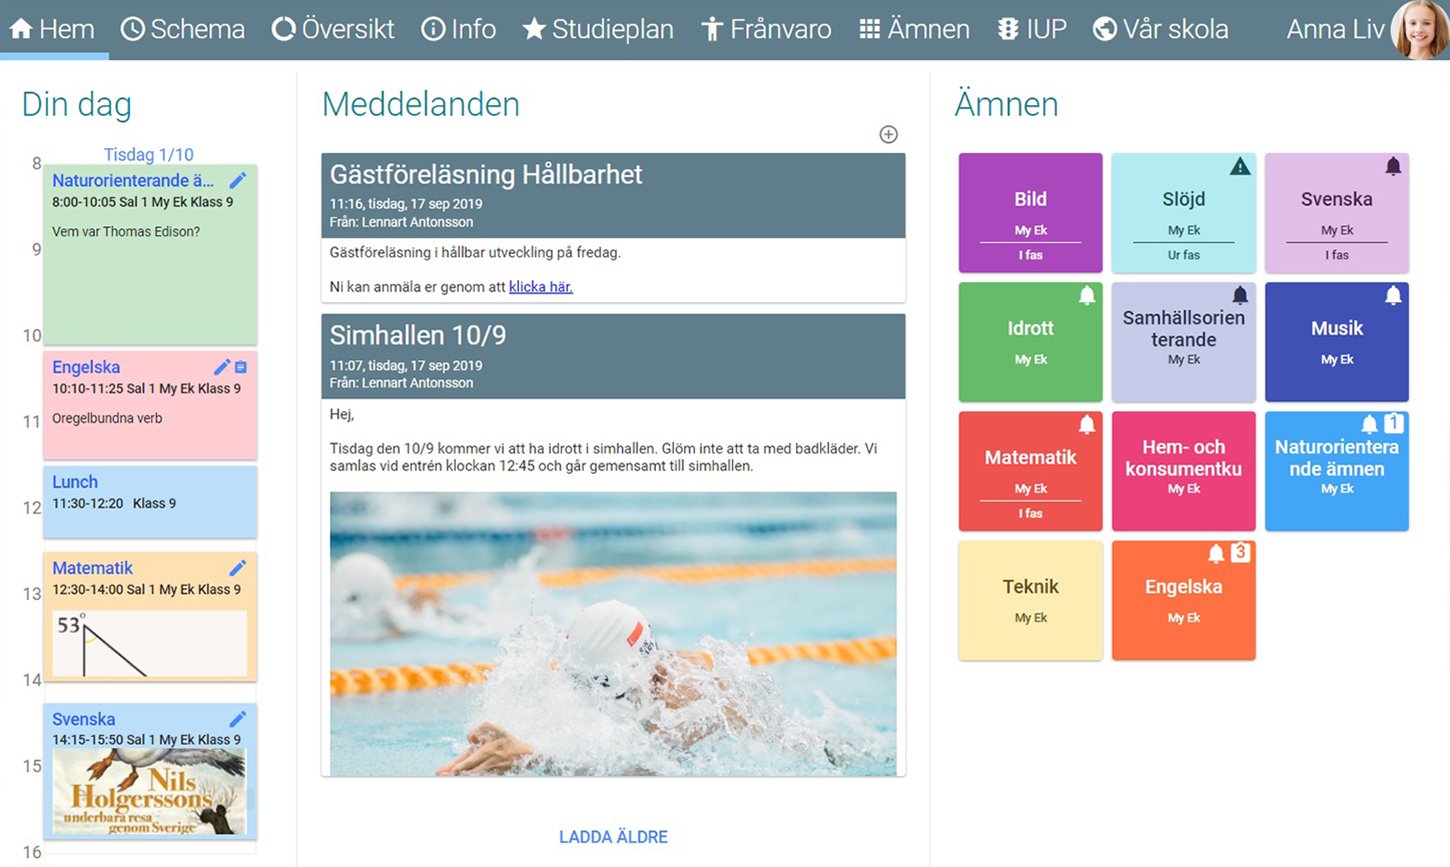Follow the "klicka här" link
The image size is (1450, 867).
pos(541,287)
